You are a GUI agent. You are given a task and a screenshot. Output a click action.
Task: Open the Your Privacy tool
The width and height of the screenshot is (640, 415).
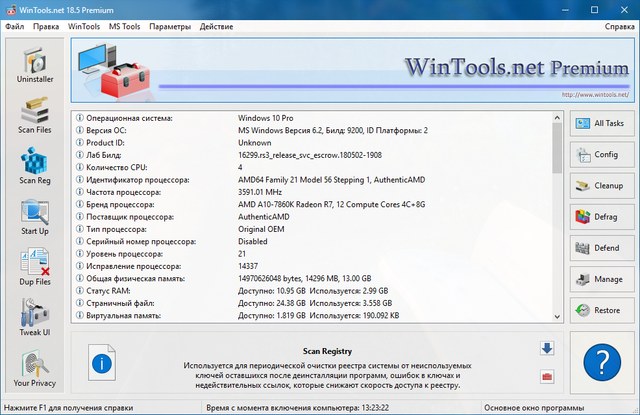click(x=35, y=368)
